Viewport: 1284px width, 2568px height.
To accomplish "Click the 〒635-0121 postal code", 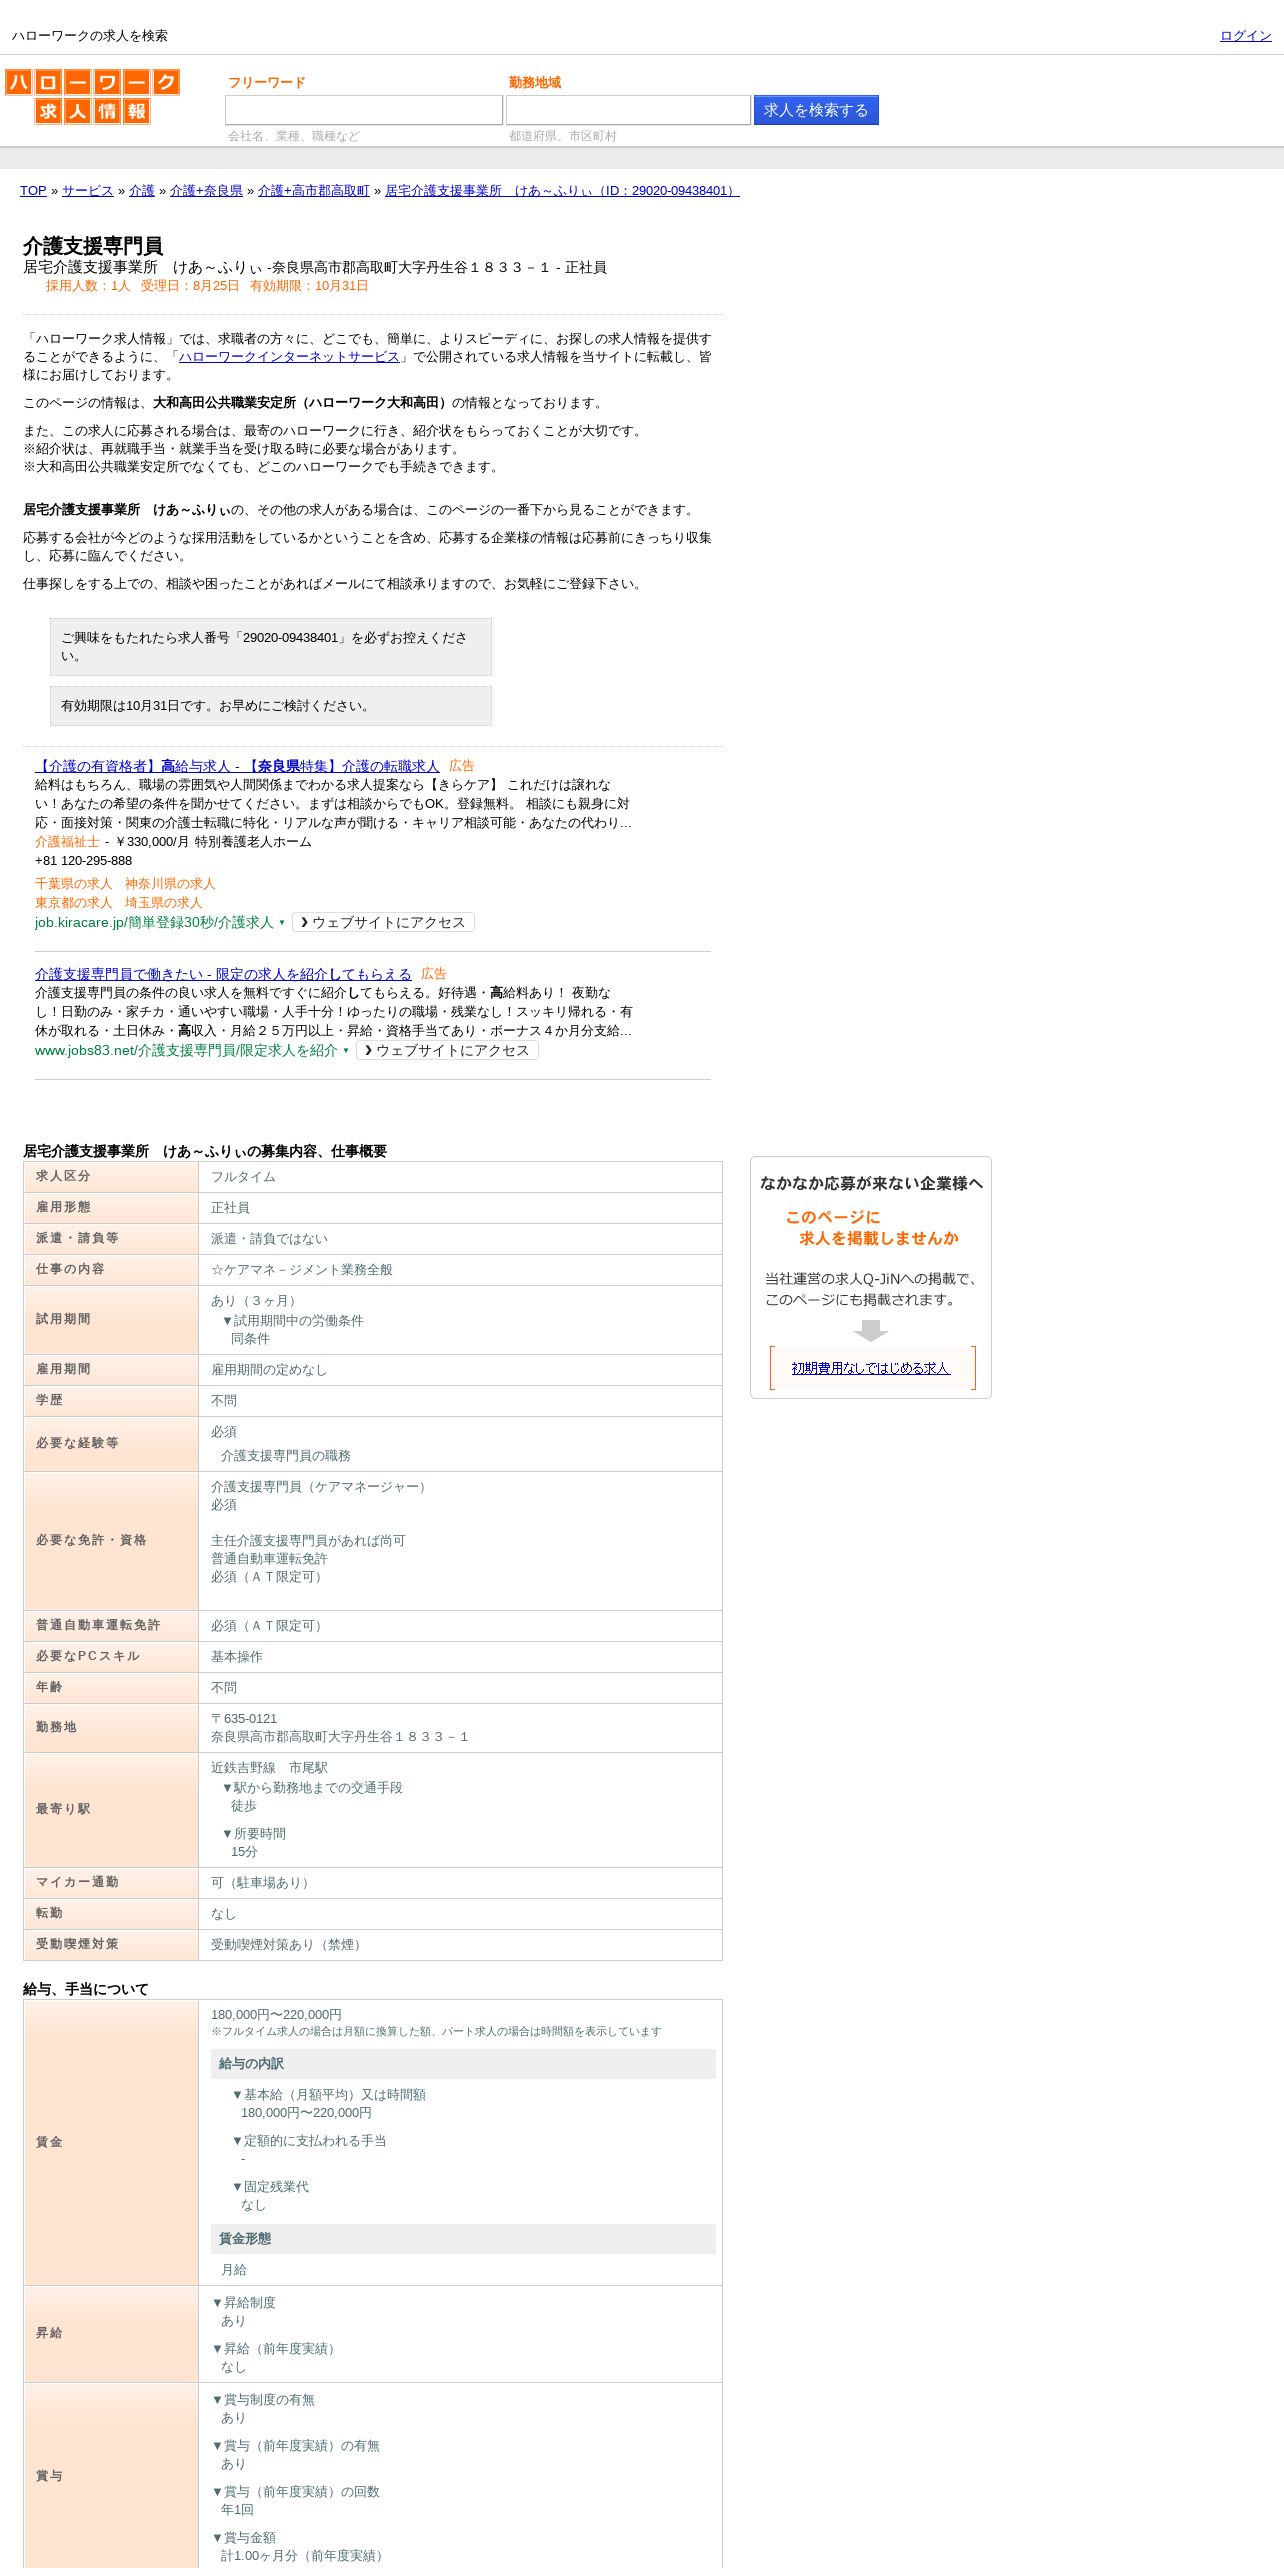I will 244,1719.
